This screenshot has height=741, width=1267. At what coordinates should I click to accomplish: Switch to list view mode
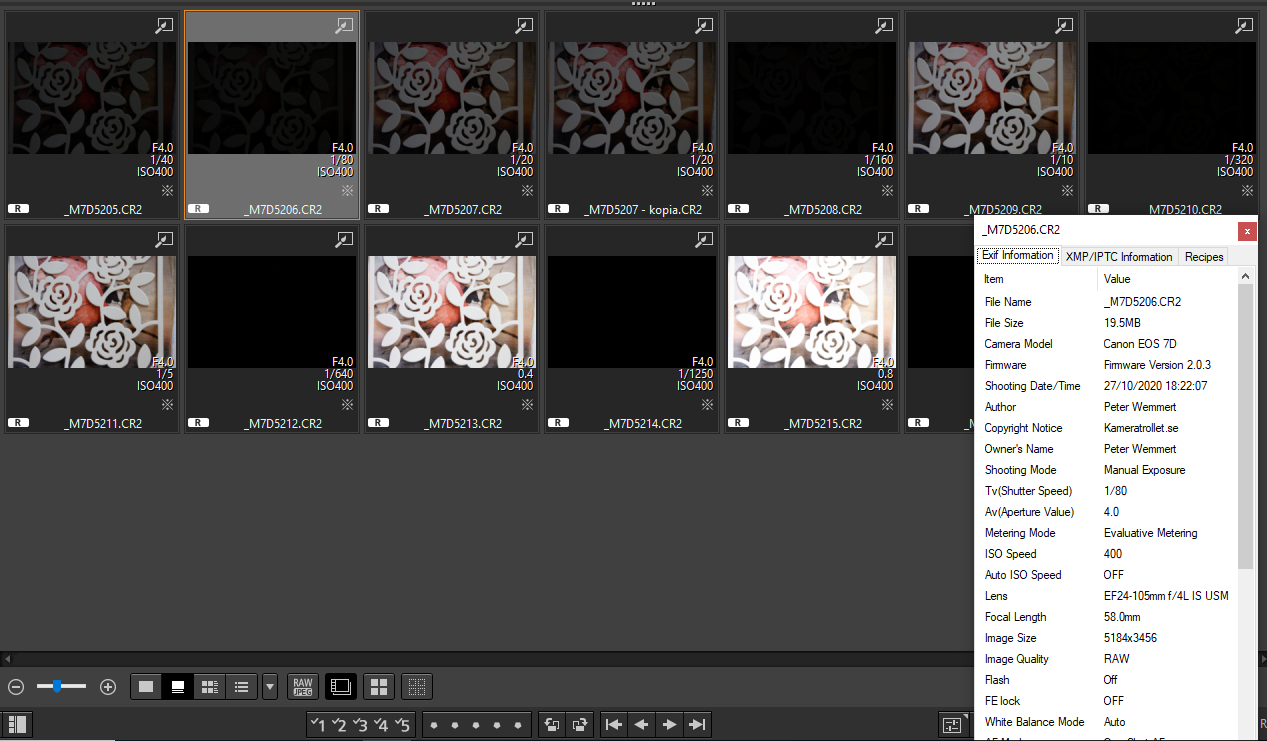(x=241, y=686)
